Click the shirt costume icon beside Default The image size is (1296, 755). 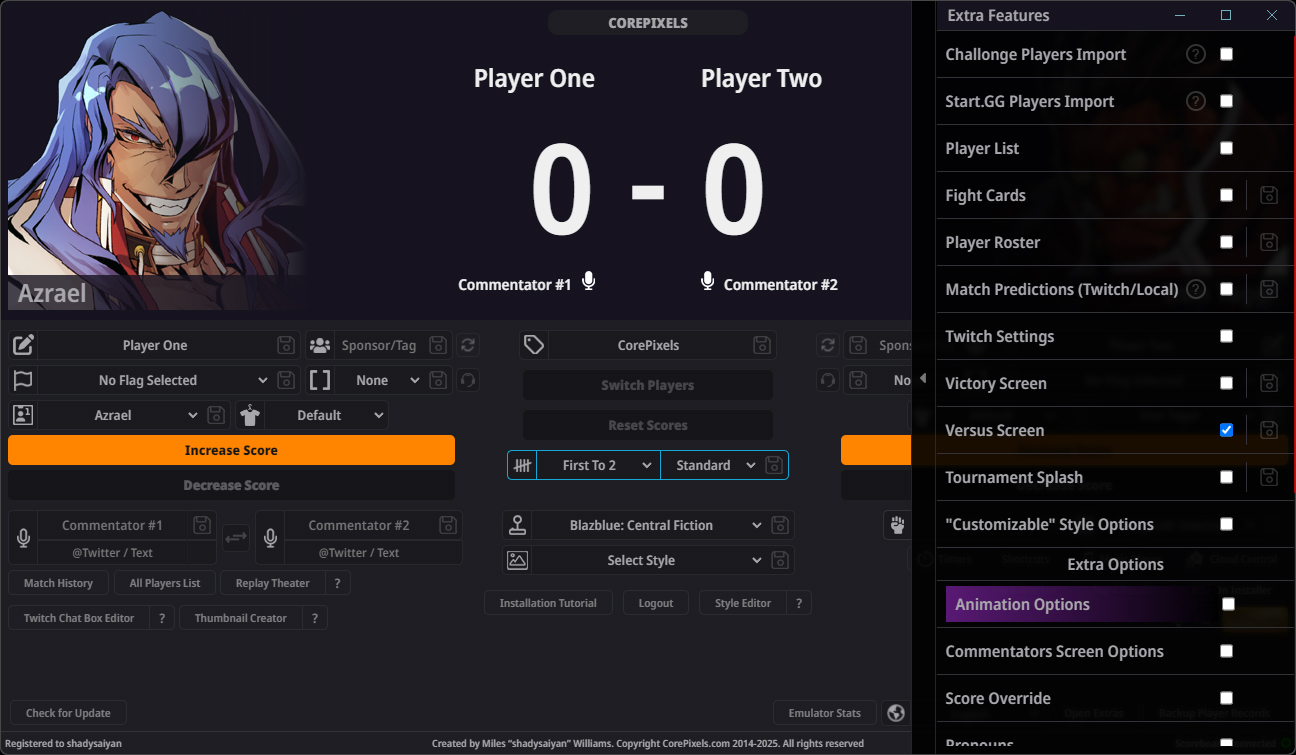pyautogui.click(x=250, y=415)
